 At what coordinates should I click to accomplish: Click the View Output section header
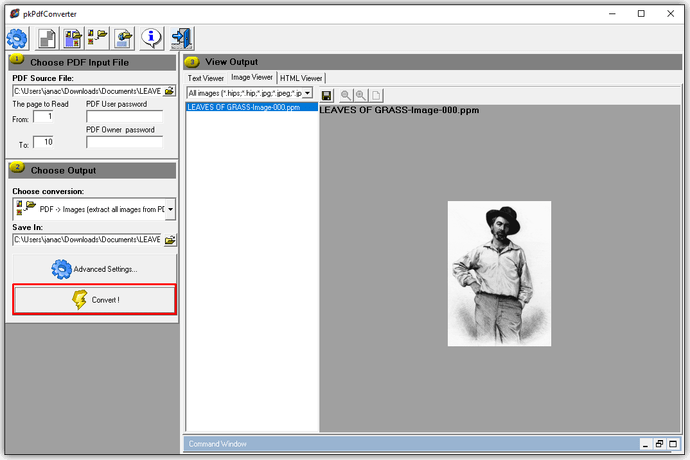[x=433, y=62]
